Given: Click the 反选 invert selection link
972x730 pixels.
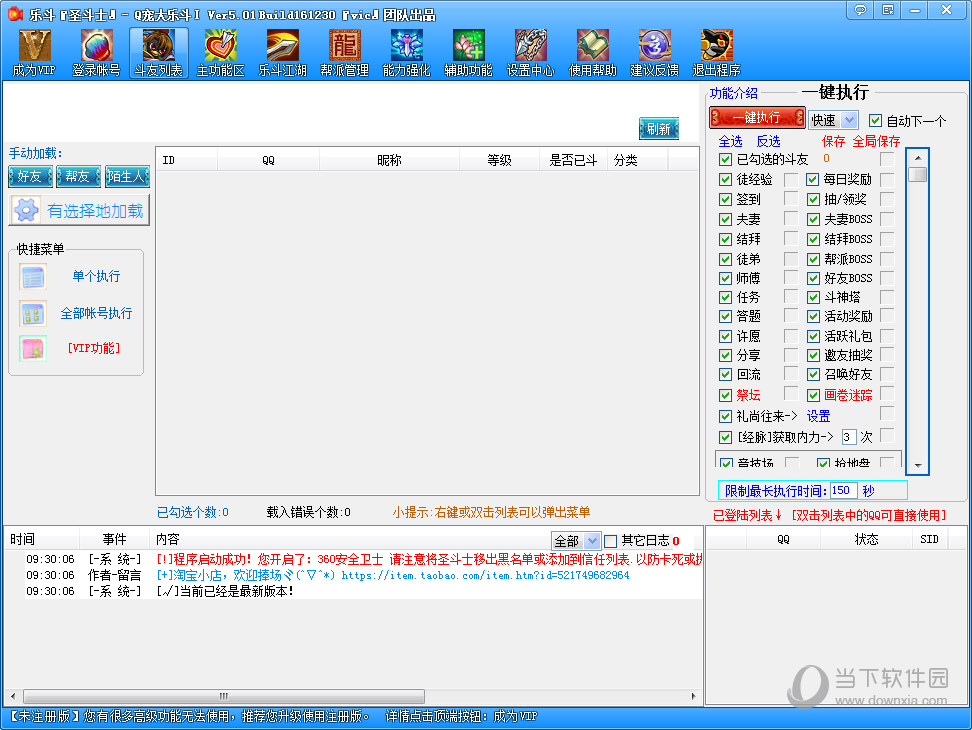Looking at the screenshot, I should (769, 141).
